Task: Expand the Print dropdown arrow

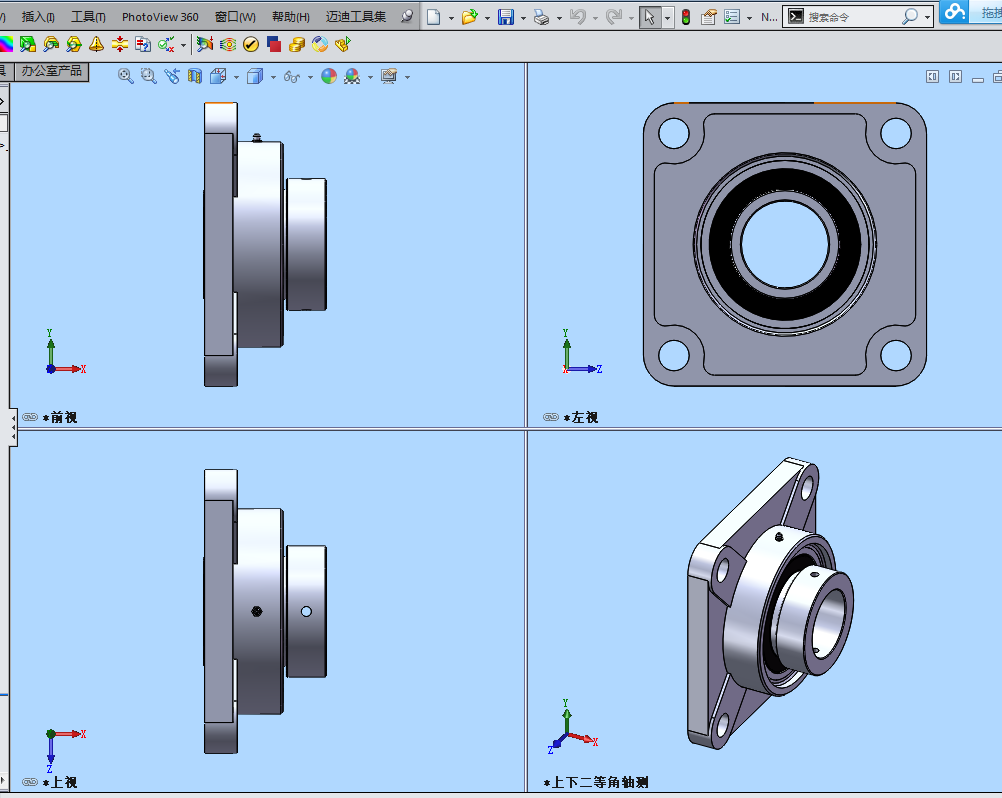Action: point(559,18)
